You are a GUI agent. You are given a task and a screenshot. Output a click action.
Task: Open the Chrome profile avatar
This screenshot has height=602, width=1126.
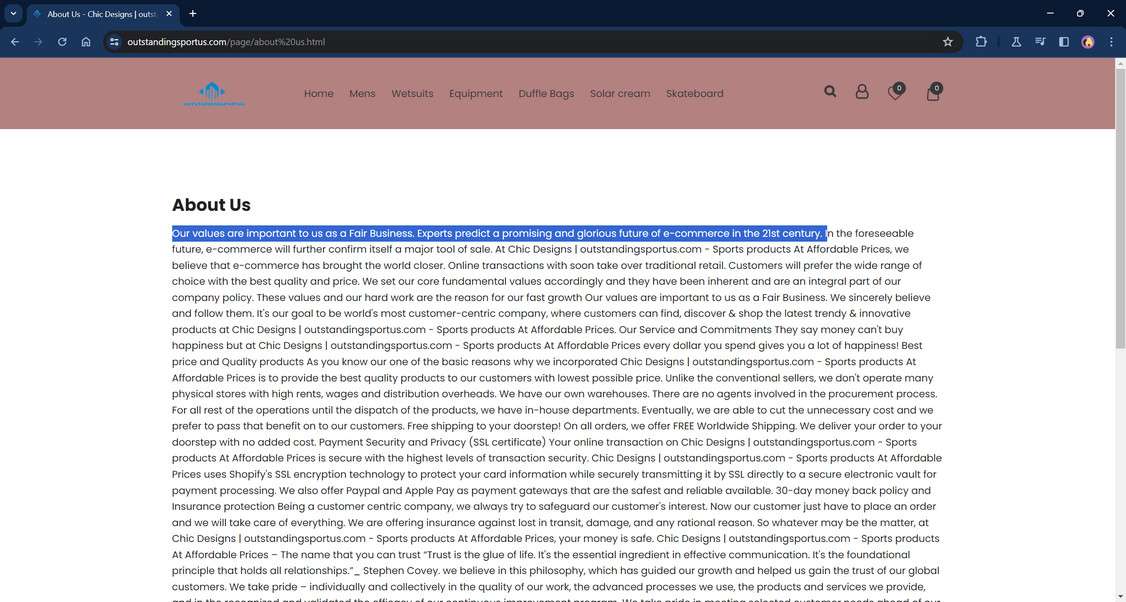1088,42
